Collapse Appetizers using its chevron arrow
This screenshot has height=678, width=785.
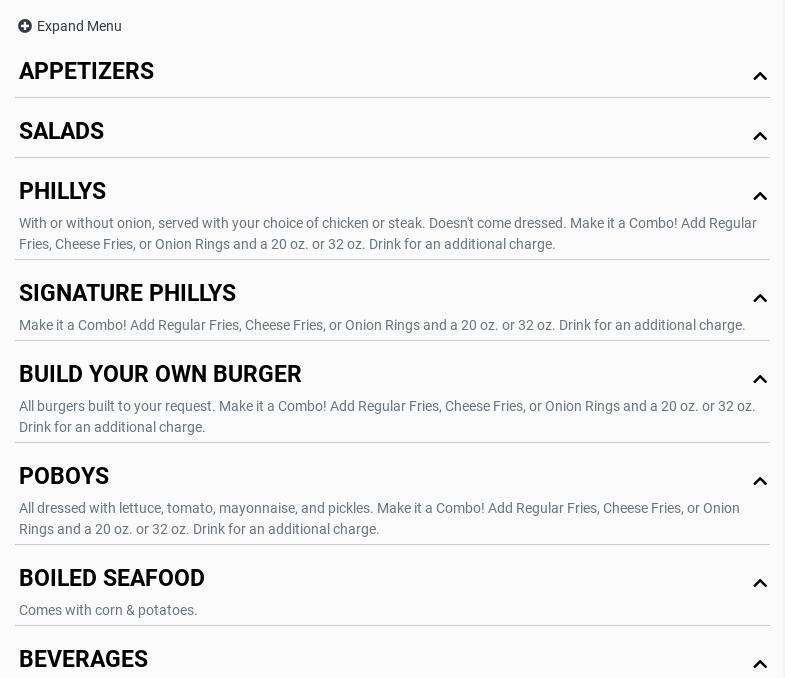point(760,76)
